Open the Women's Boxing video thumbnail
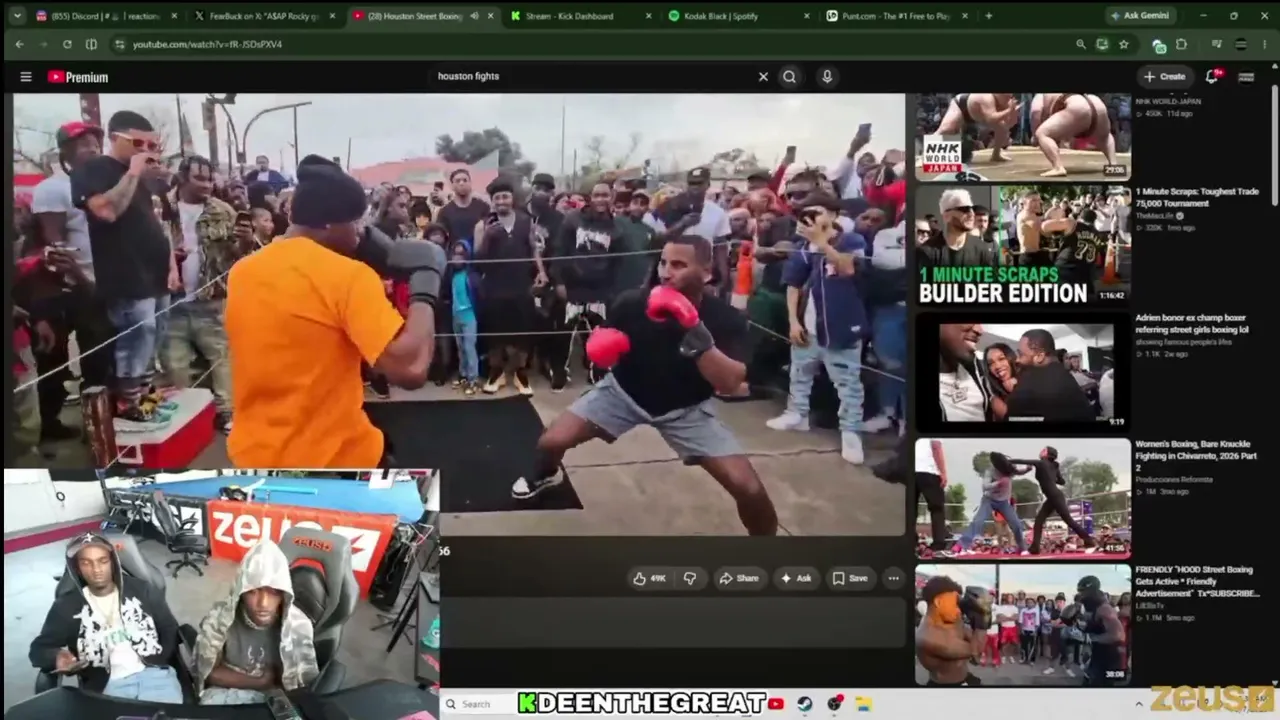 (x=1023, y=498)
